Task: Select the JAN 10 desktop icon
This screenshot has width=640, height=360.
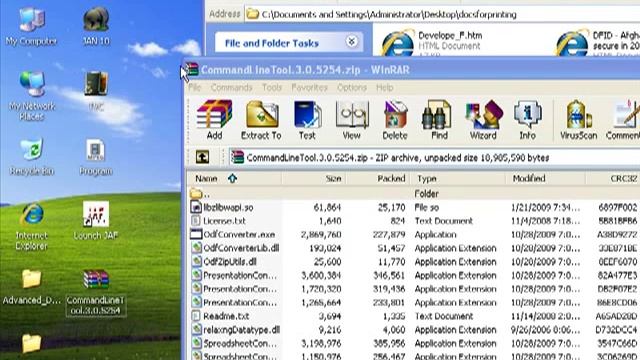Action: point(96,26)
